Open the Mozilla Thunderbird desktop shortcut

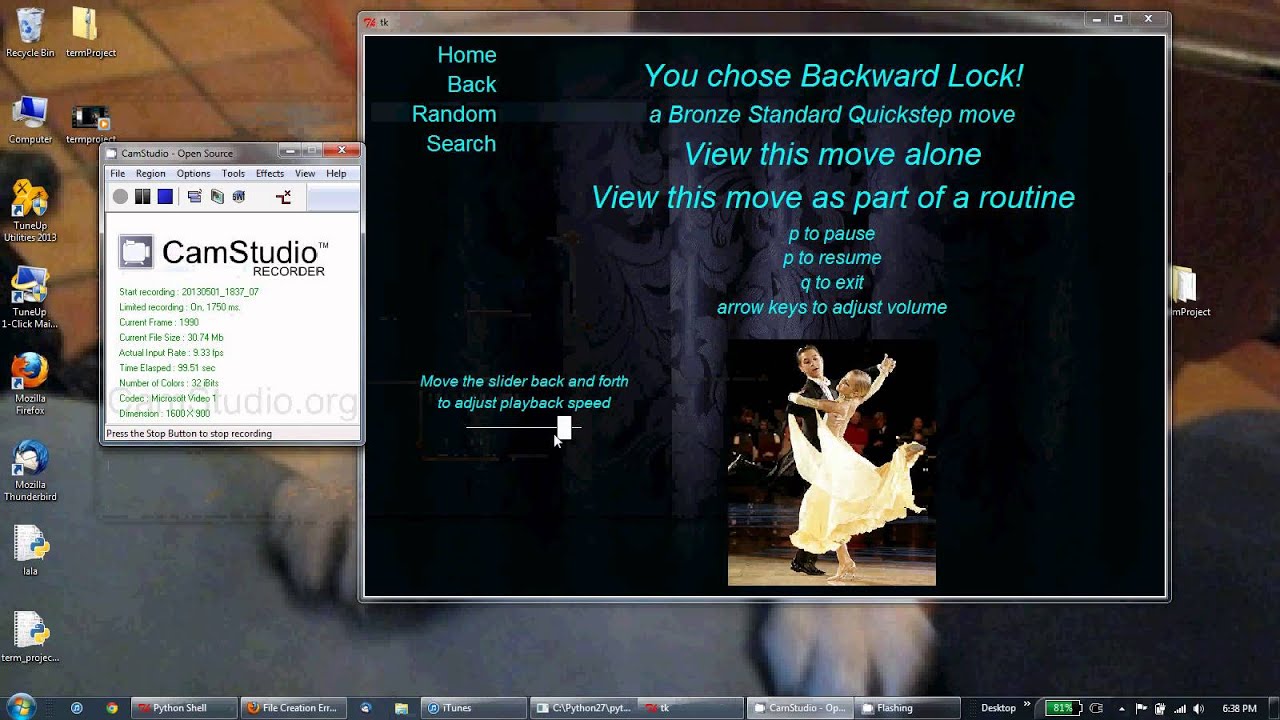coord(30,459)
